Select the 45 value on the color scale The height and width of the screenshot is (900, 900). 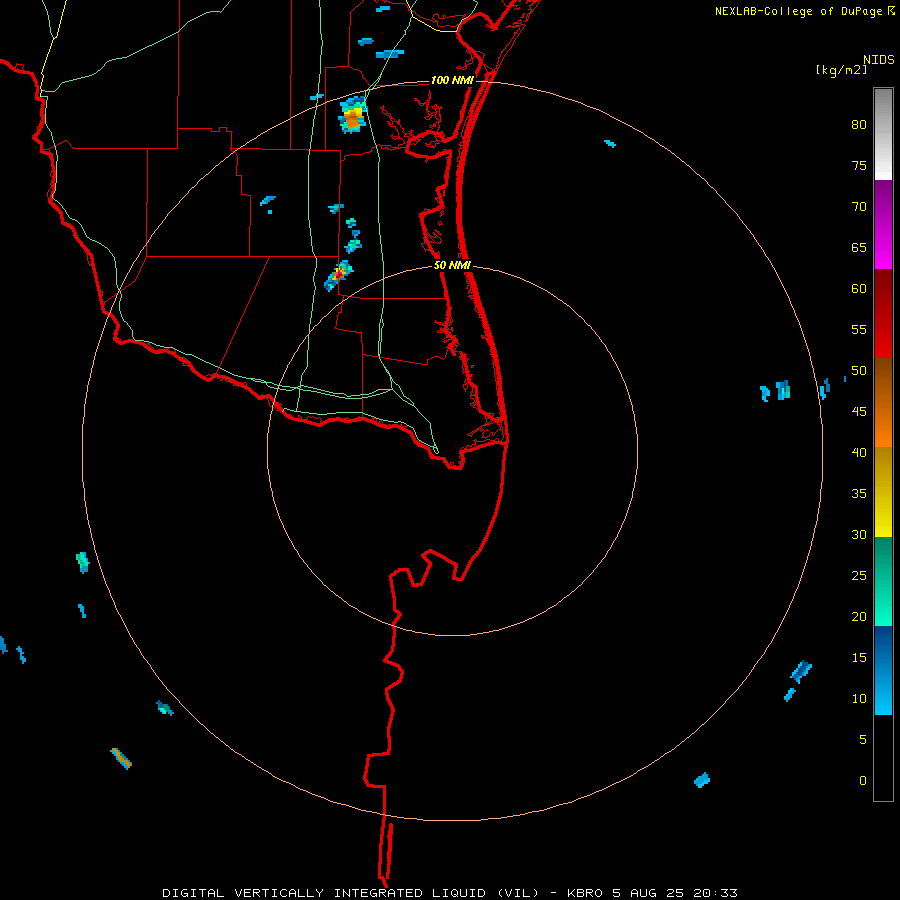[x=859, y=412]
